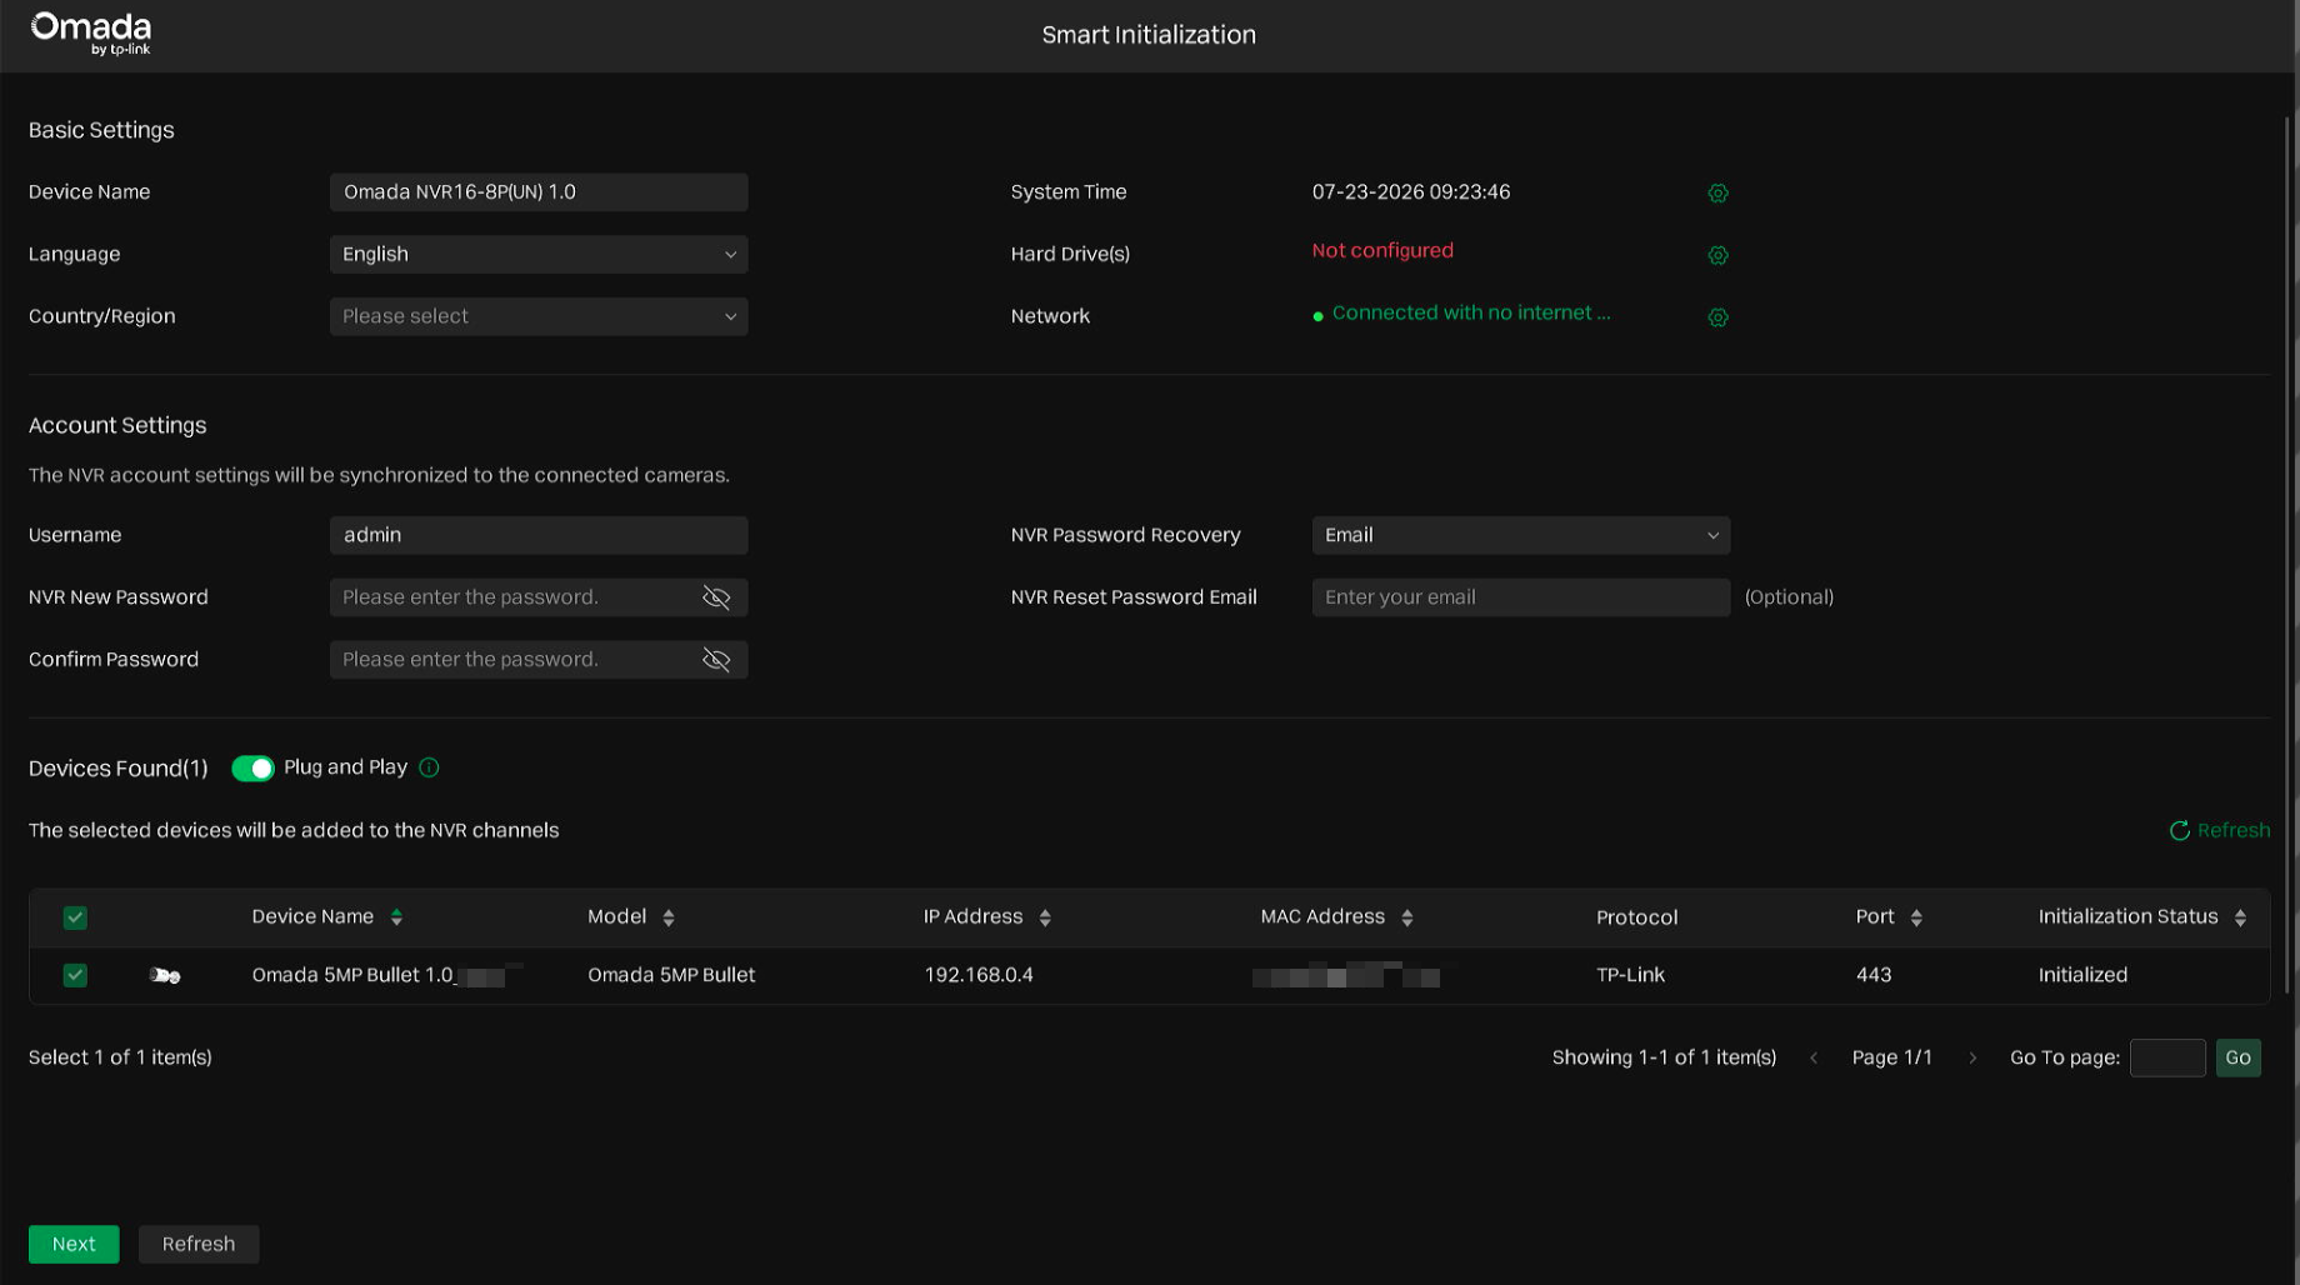Image resolution: width=2300 pixels, height=1285 pixels.
Task: Go to next page arrow
Action: [1972, 1057]
